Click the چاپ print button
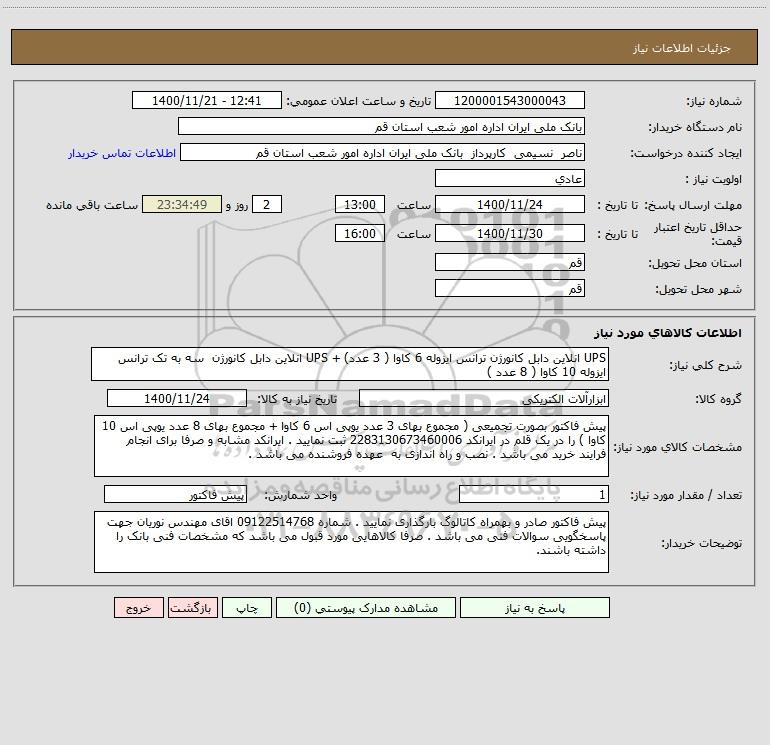This screenshot has width=770, height=745. click(x=247, y=608)
